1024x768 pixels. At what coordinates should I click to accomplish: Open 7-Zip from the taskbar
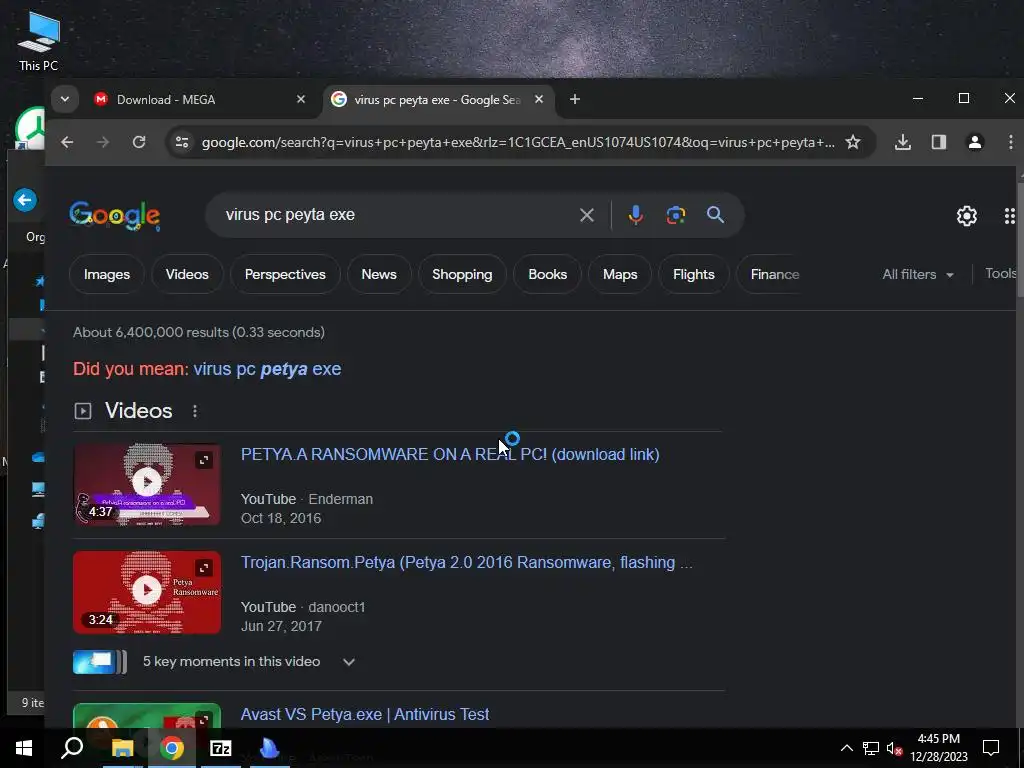221,748
